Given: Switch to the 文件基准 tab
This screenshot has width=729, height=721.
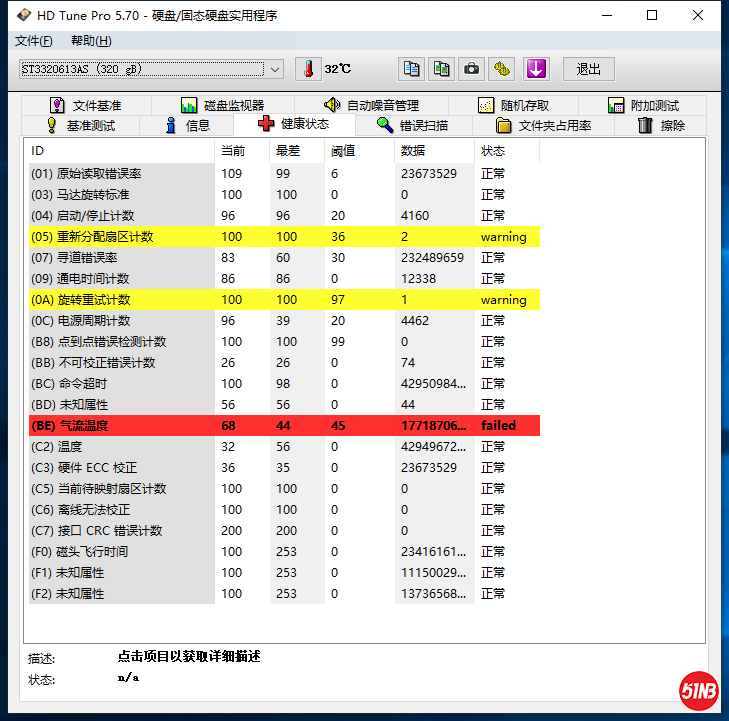Looking at the screenshot, I should point(86,106).
